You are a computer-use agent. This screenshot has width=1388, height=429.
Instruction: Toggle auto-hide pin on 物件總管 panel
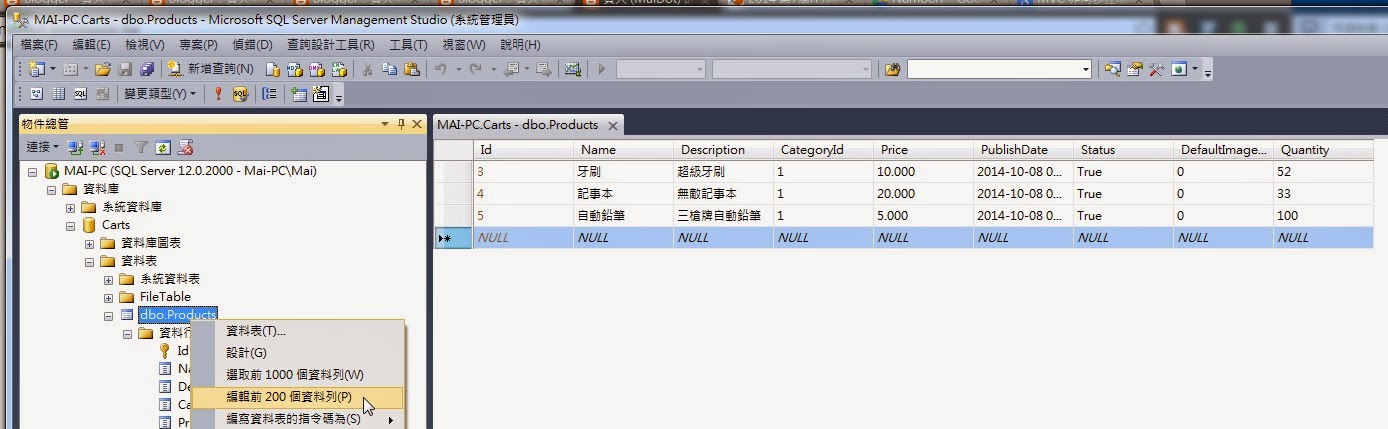[x=401, y=124]
